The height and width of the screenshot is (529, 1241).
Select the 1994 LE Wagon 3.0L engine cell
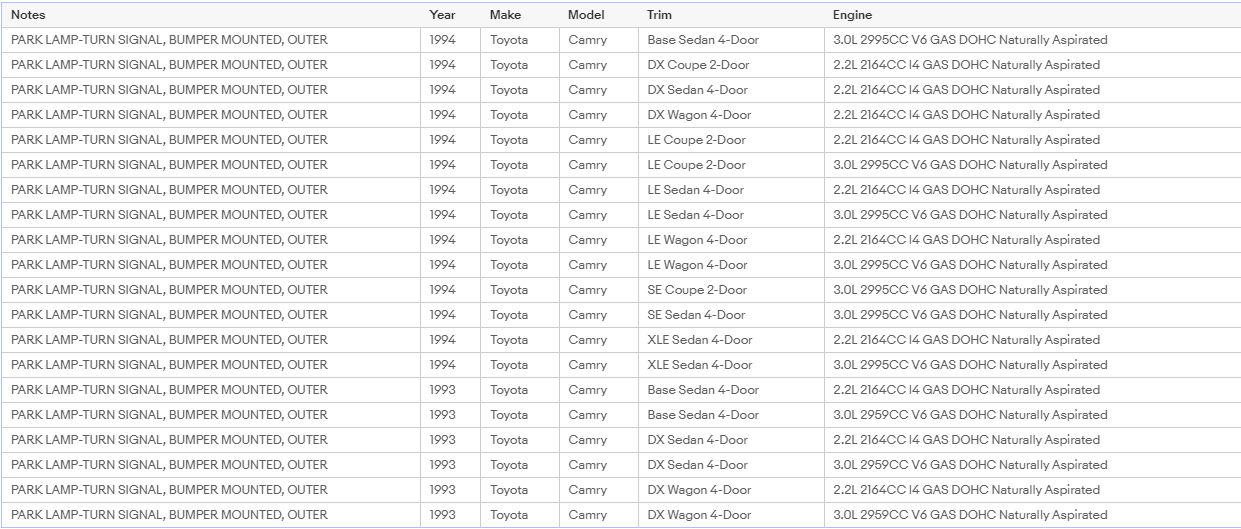point(1032,265)
